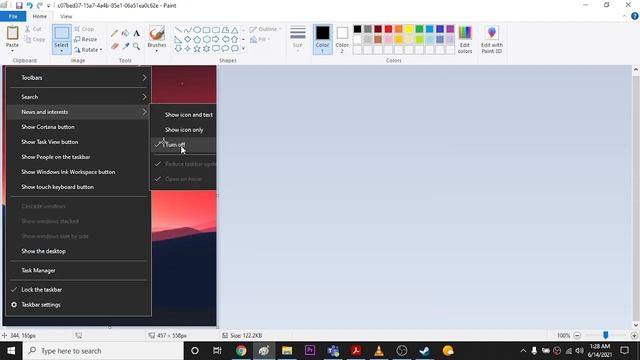Image resolution: width=640 pixels, height=360 pixels.
Task: Expand the Rotate dropdown
Action: pos(101,50)
